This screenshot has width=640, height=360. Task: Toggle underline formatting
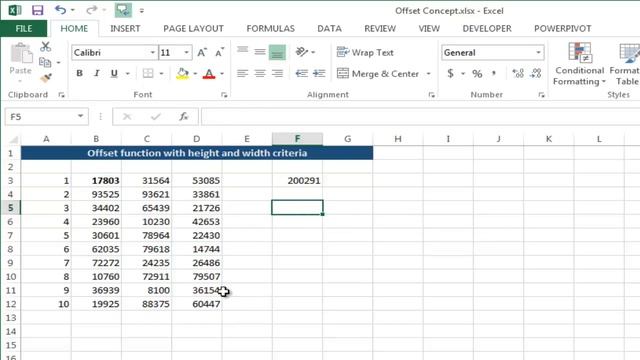(x=114, y=73)
